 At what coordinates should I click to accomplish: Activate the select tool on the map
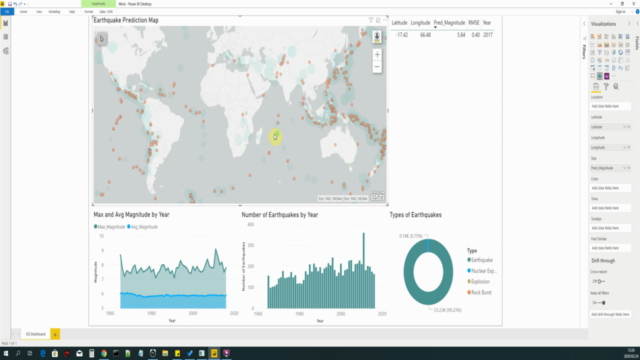pyautogui.click(x=102, y=39)
